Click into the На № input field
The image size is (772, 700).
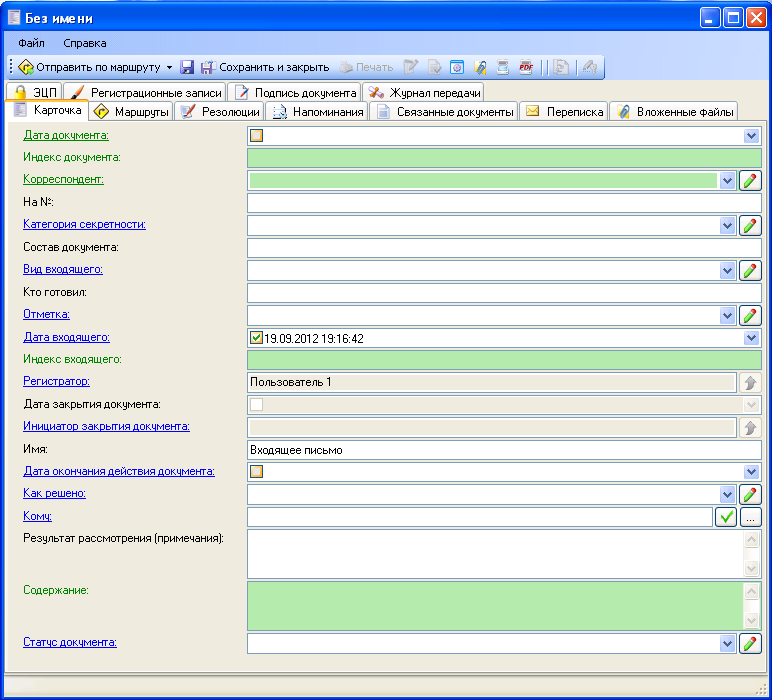[503, 203]
